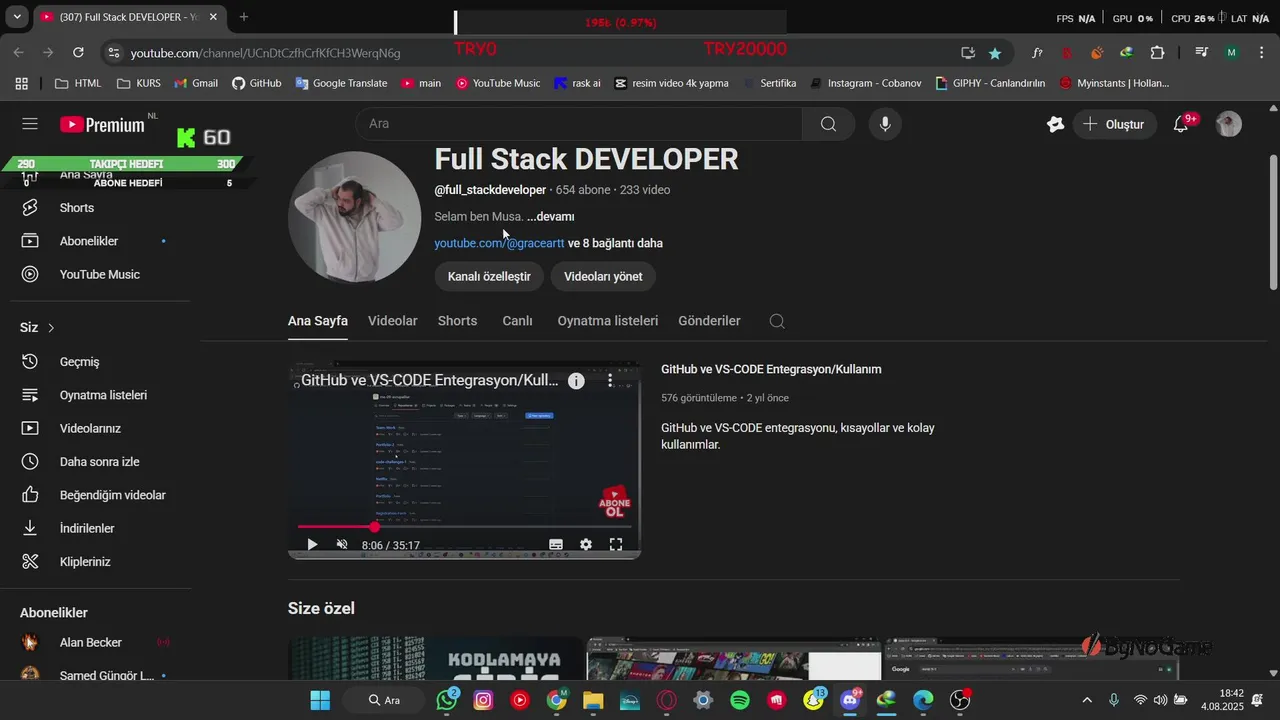Viewport: 1280px width, 720px height.
Task: Seek on the featured video progress bar
Action: click(464, 527)
